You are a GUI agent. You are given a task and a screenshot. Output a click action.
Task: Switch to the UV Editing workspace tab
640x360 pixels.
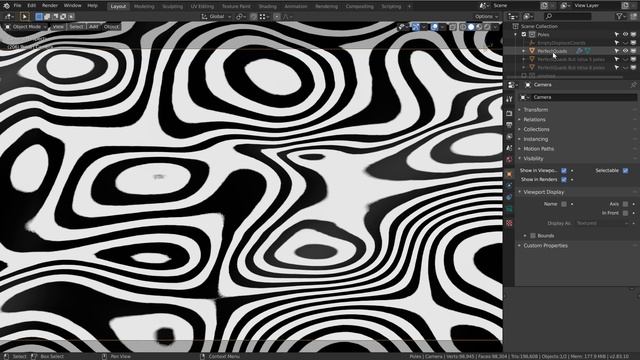202,7
